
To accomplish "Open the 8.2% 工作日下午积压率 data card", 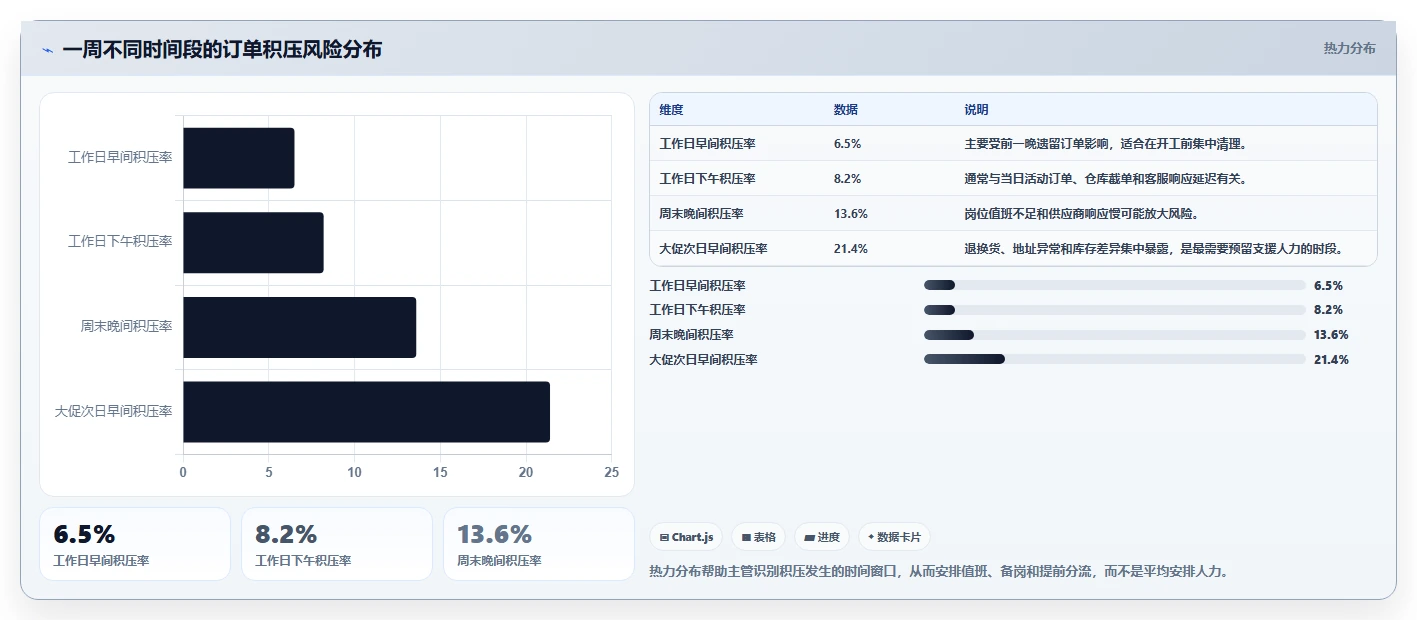I will (337, 544).
